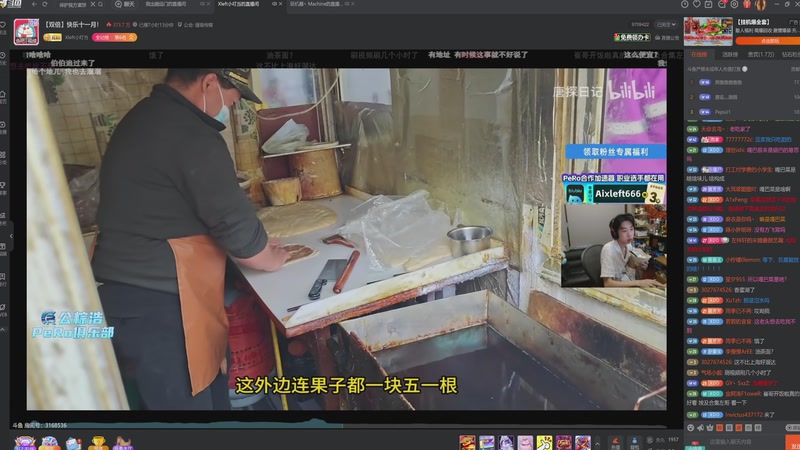800x450 pixels.
Task: Switch to the Machine stream tab
Action: pyautogui.click(x=315, y=4)
